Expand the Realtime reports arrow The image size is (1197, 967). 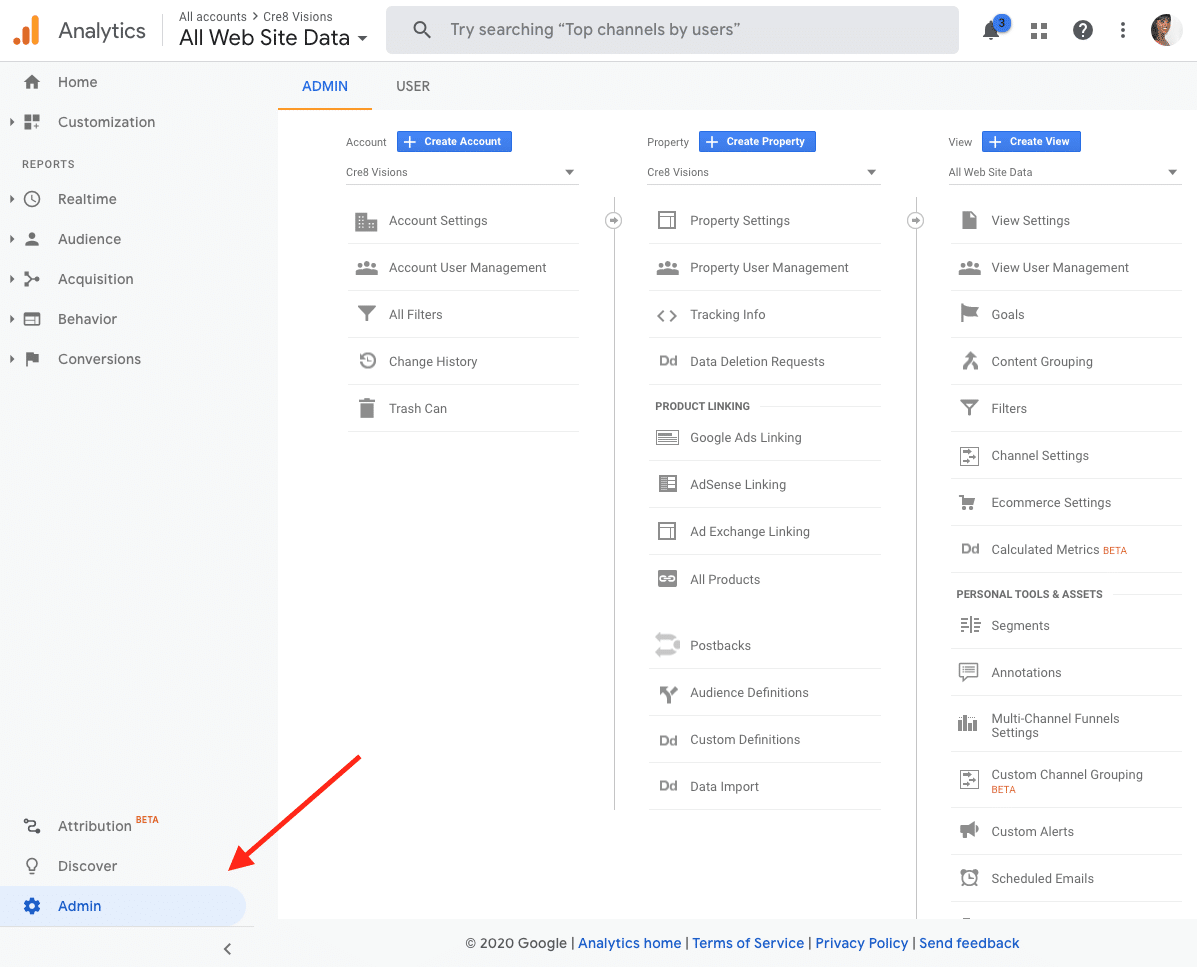coord(11,199)
